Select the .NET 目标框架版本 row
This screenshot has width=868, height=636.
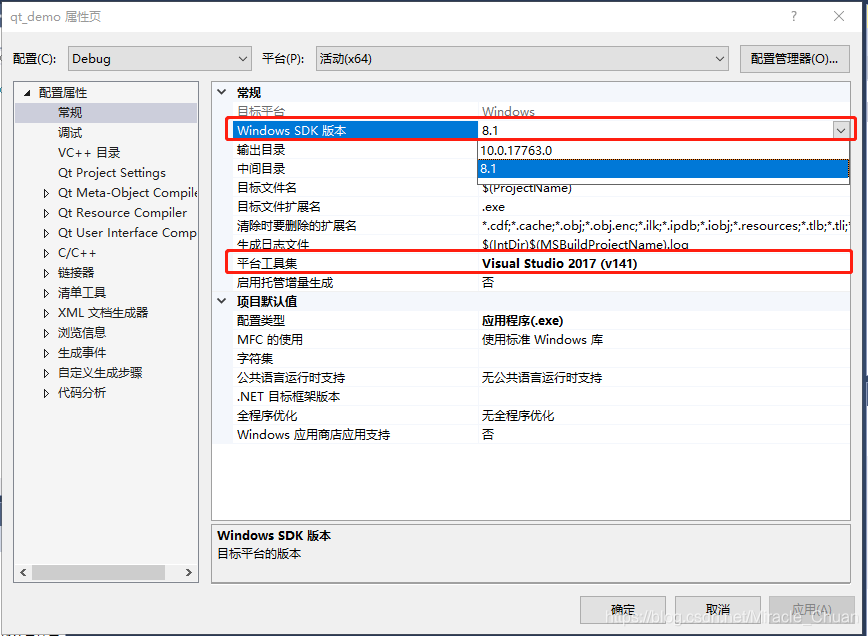coord(541,397)
